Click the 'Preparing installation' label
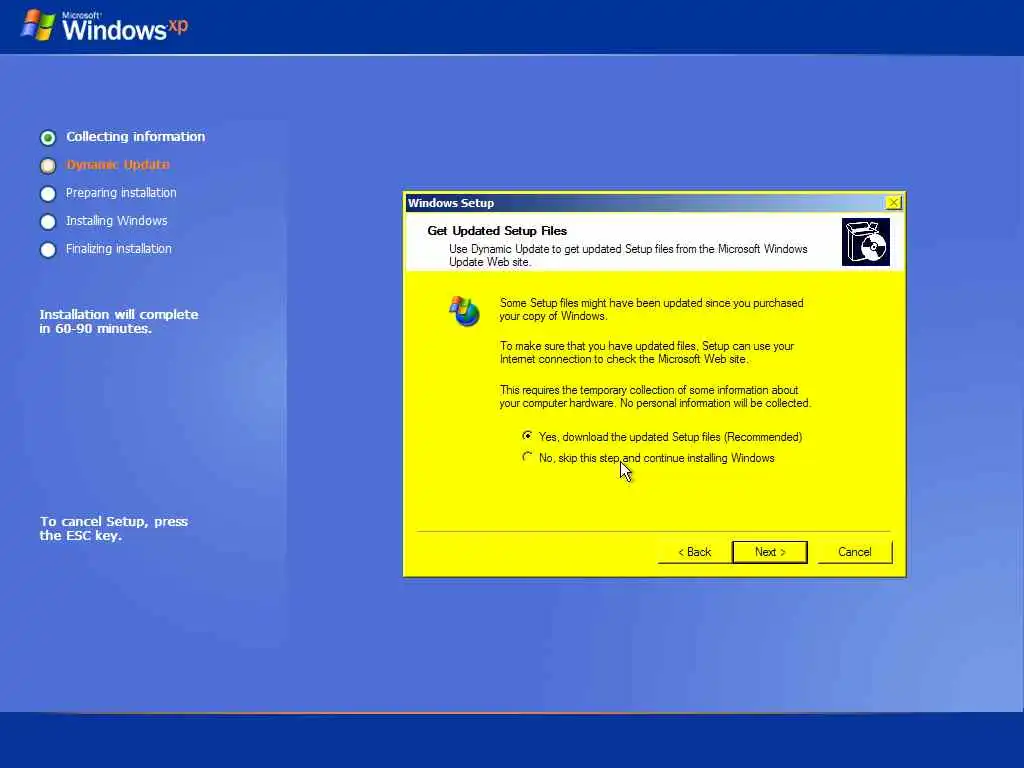 pyautogui.click(x=121, y=193)
